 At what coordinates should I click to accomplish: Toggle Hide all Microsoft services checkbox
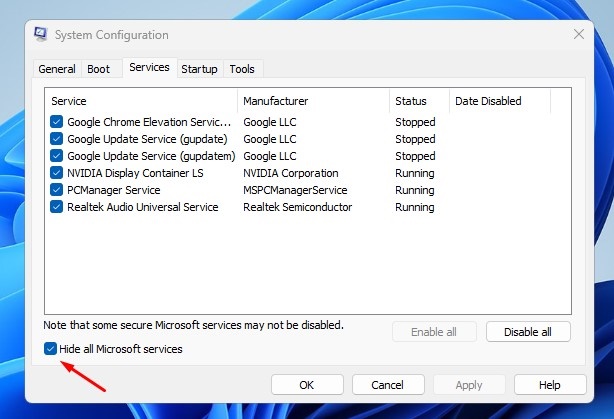[x=51, y=349]
